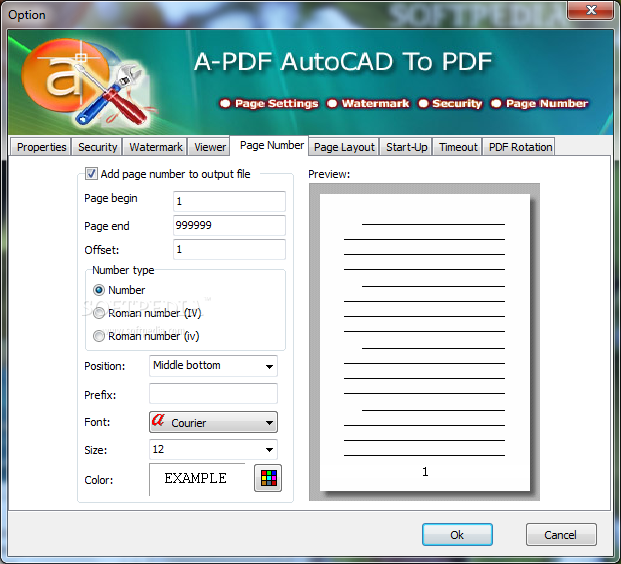Confirm settings with the Ok button

[x=457, y=535]
